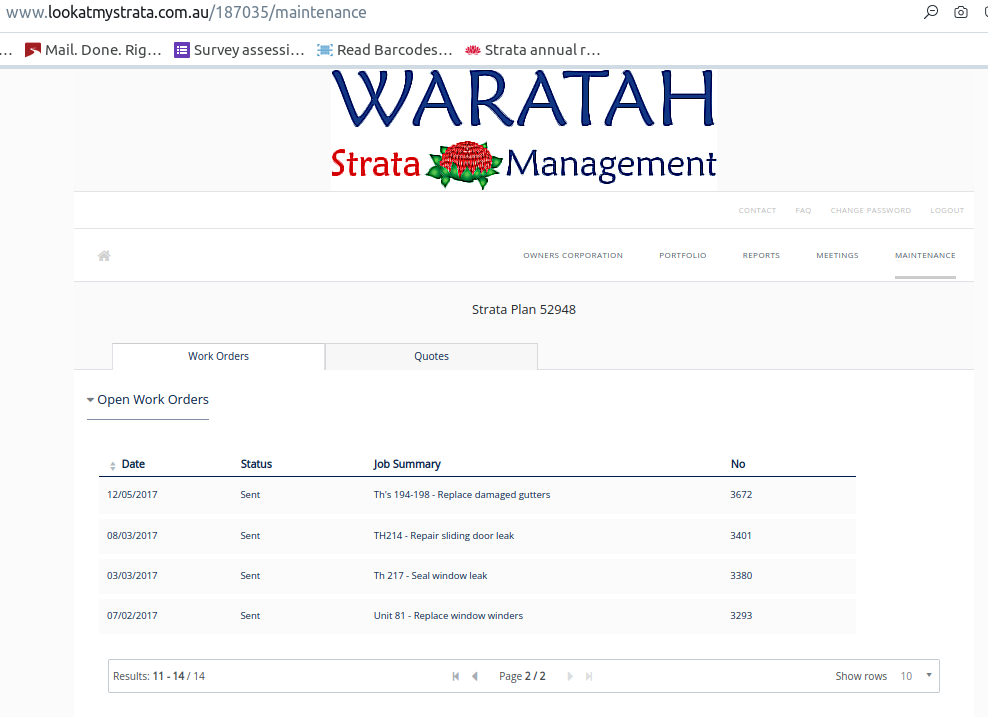Click the FAQ link
The width and height of the screenshot is (988, 717).
tap(803, 210)
